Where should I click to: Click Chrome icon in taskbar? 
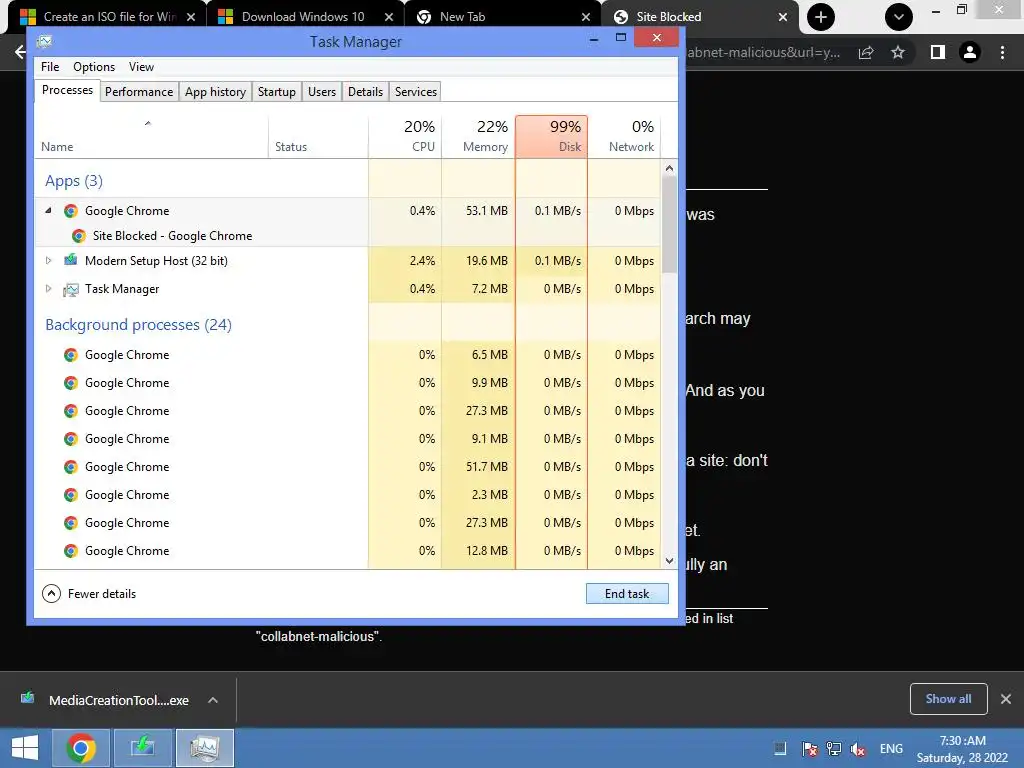tap(81, 748)
